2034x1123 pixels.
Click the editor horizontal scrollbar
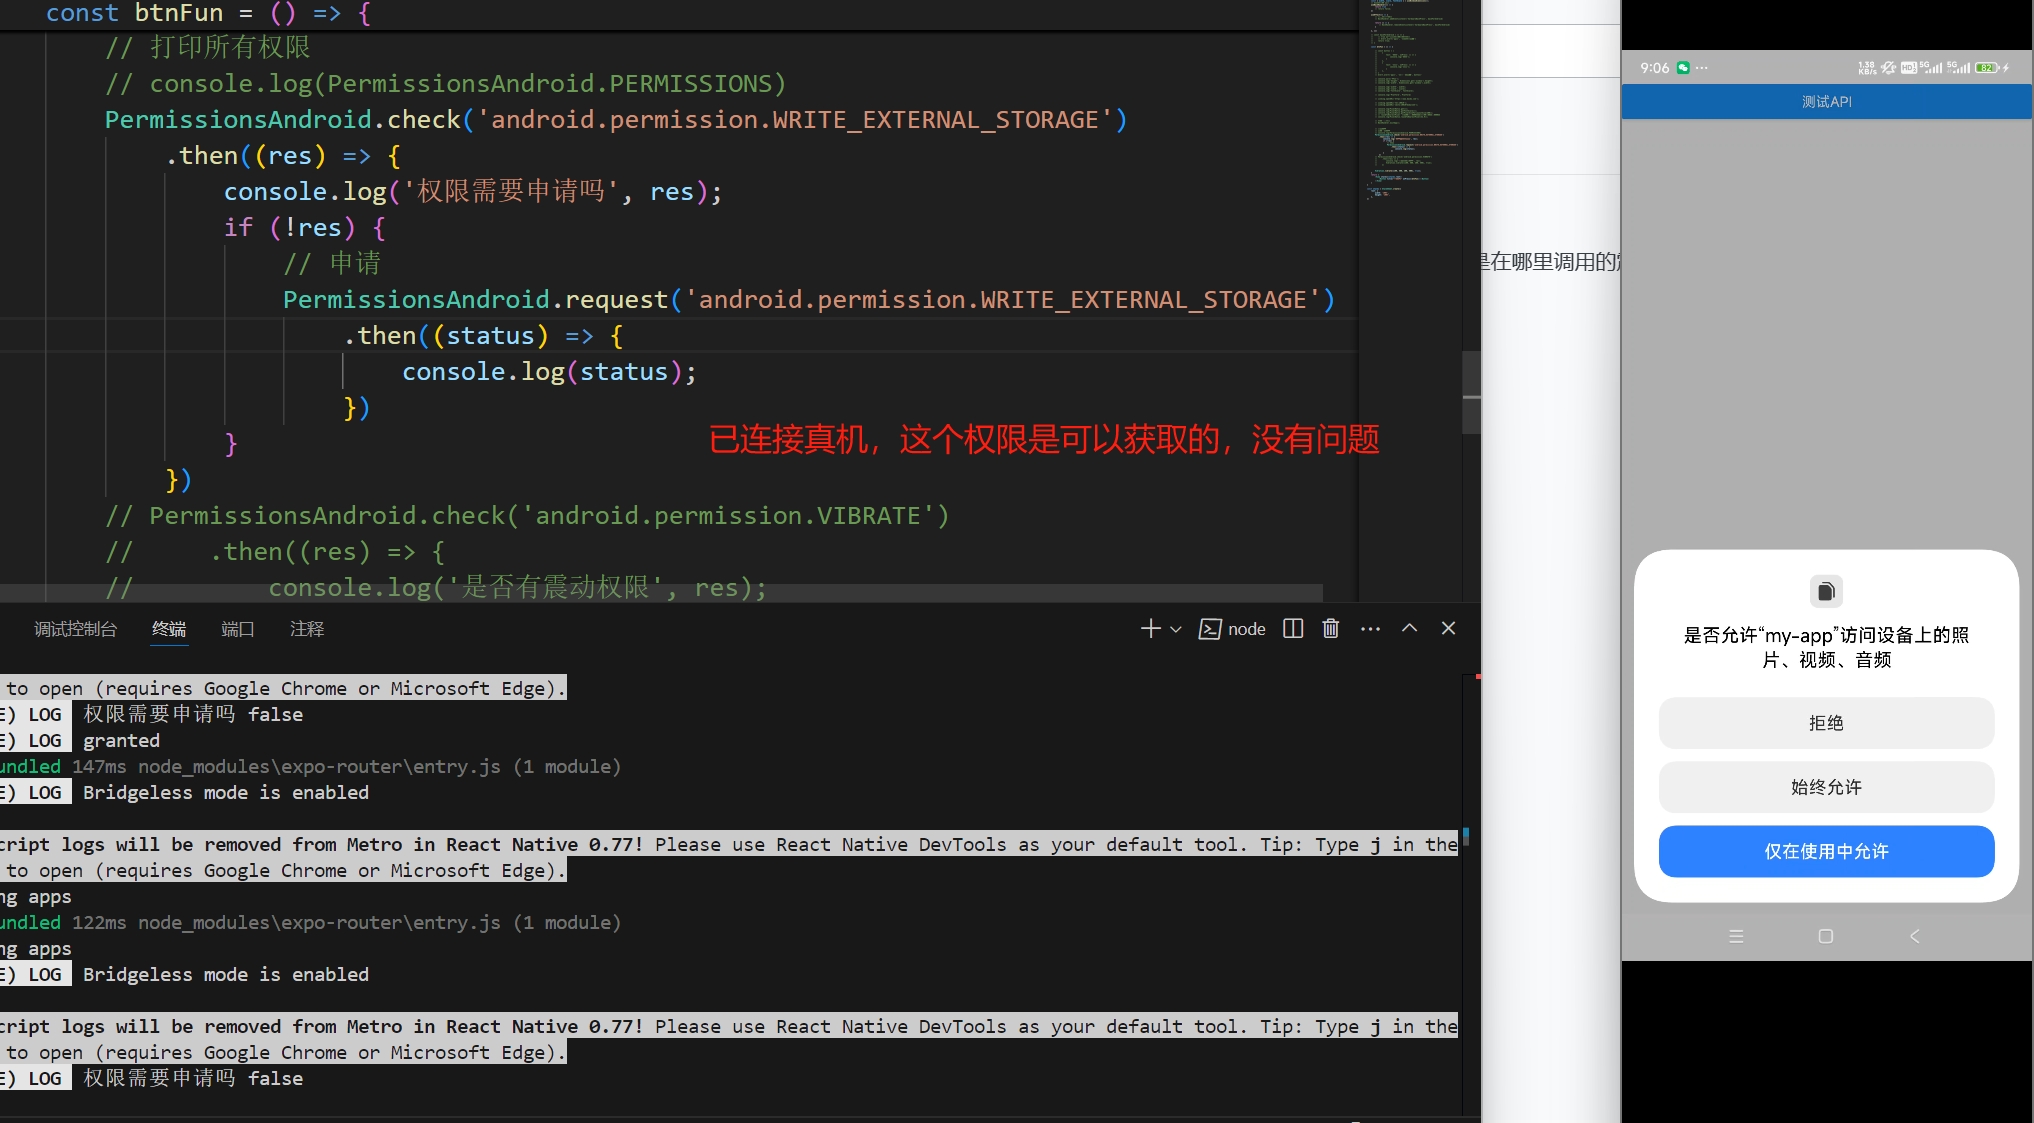[x=661, y=593]
